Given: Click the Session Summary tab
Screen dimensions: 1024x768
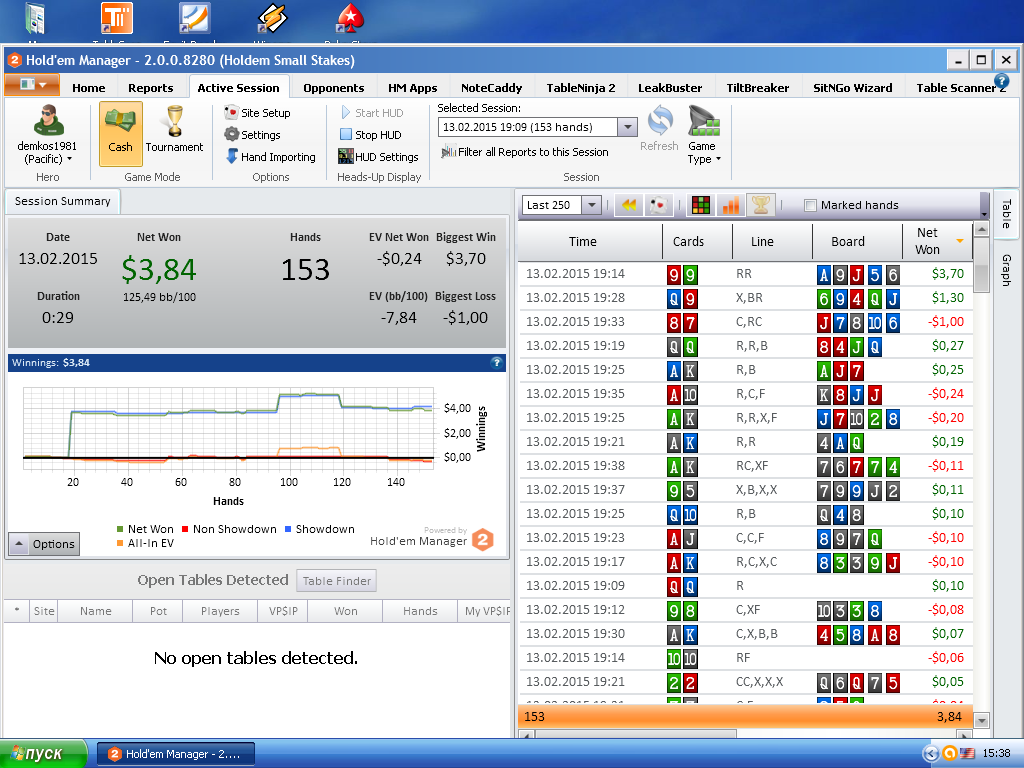Looking at the screenshot, I should [63, 201].
